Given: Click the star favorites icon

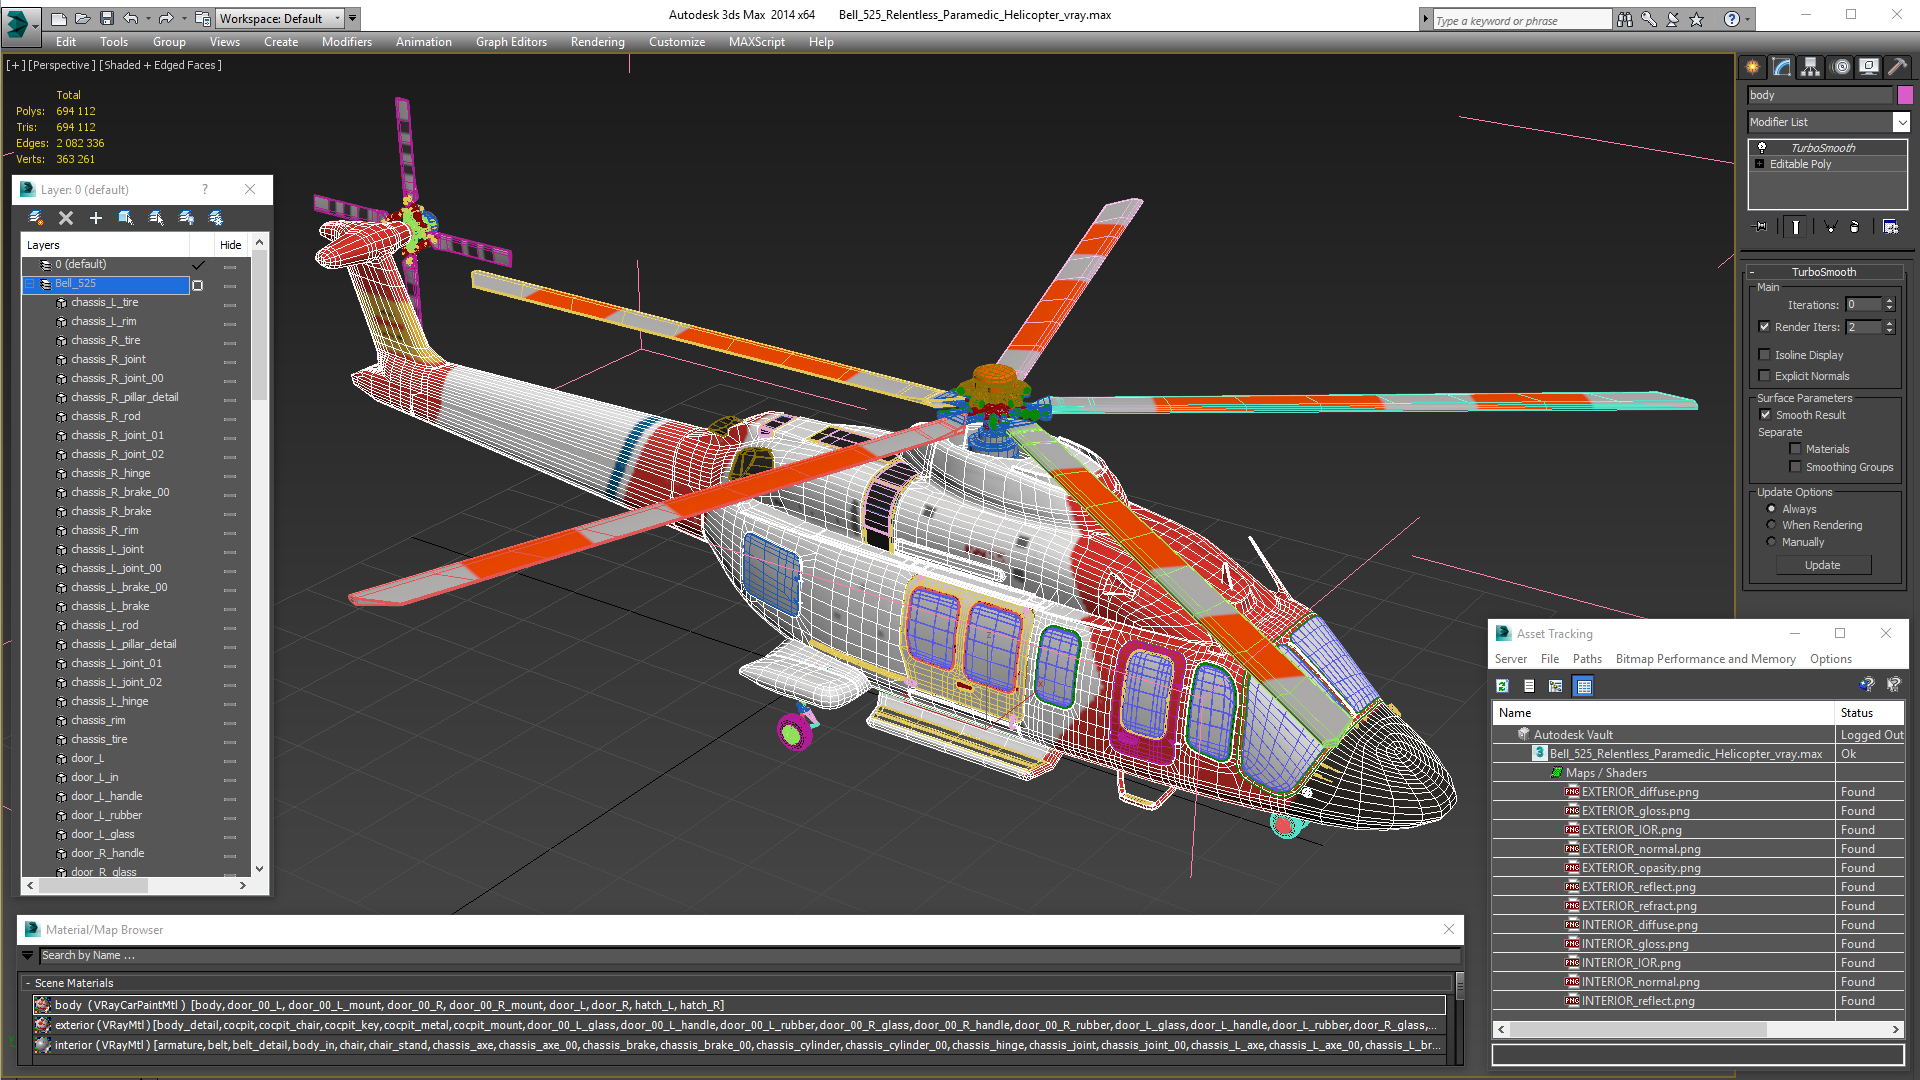Looking at the screenshot, I should [x=1697, y=19].
